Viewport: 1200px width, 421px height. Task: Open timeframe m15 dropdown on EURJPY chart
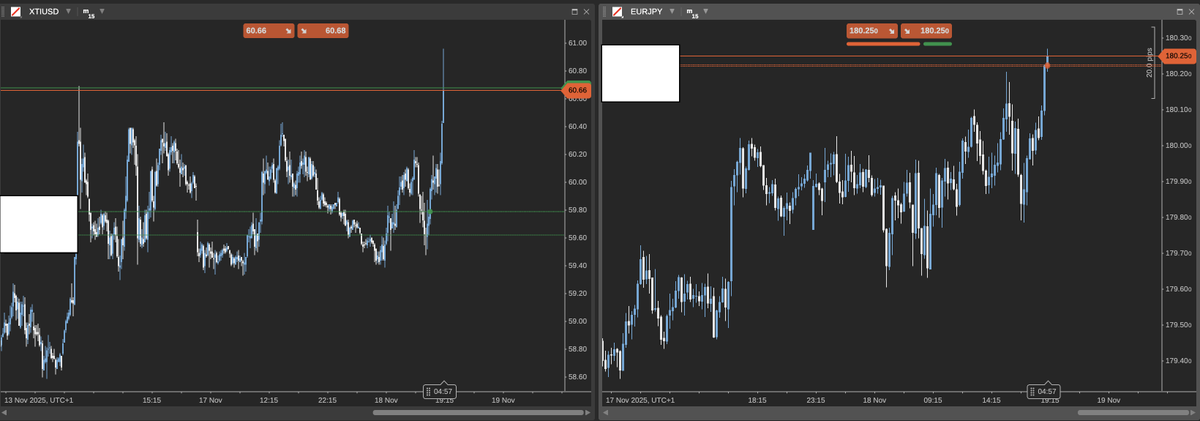click(705, 11)
